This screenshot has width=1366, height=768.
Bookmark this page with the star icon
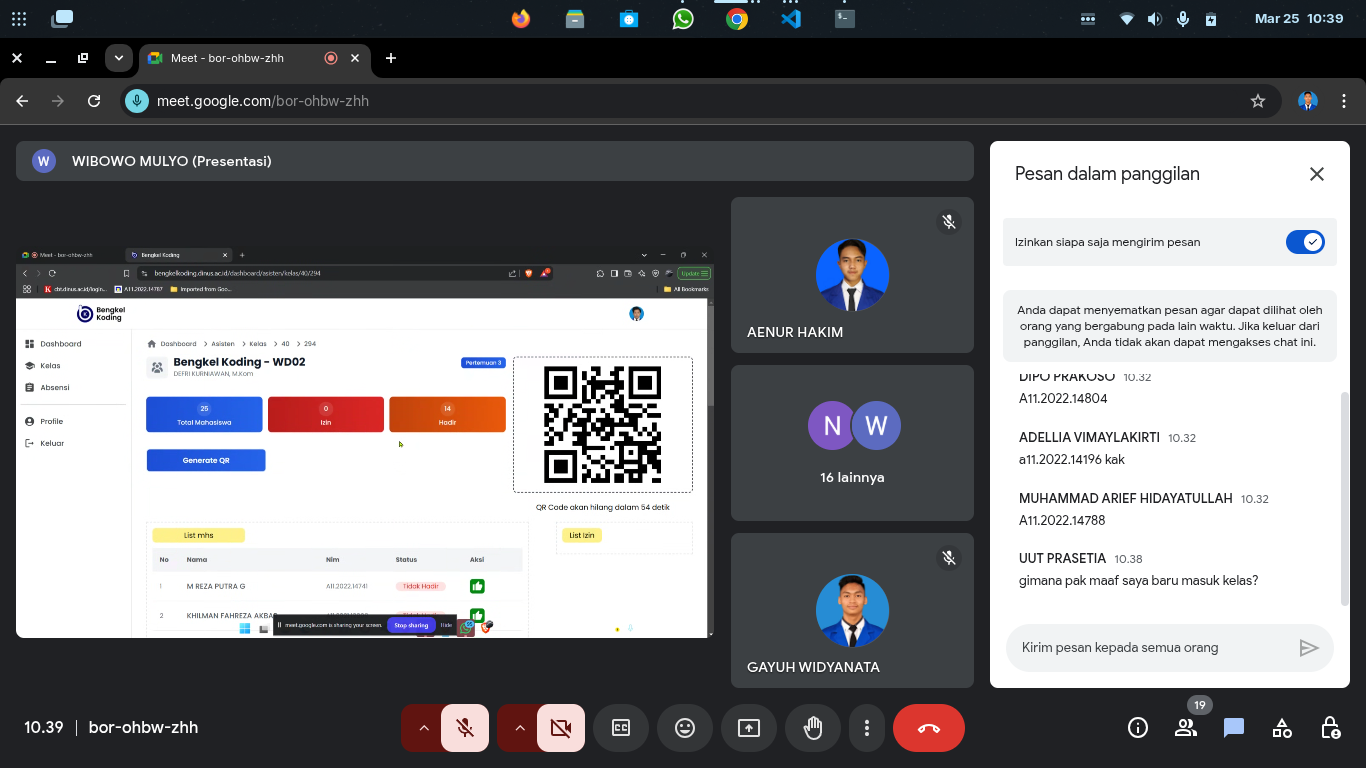pyautogui.click(x=1258, y=101)
